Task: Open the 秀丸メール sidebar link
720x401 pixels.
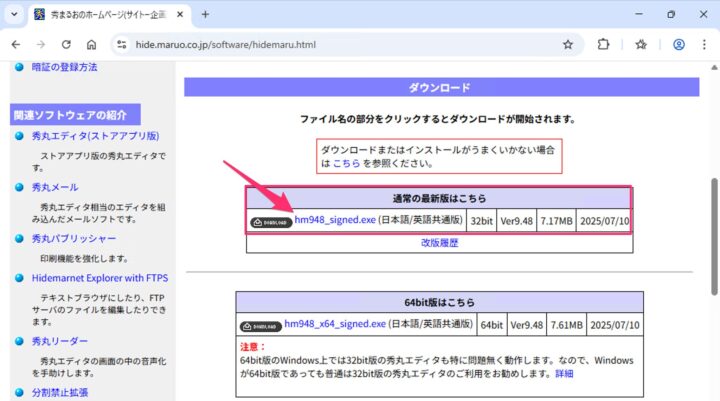Action: [55, 187]
